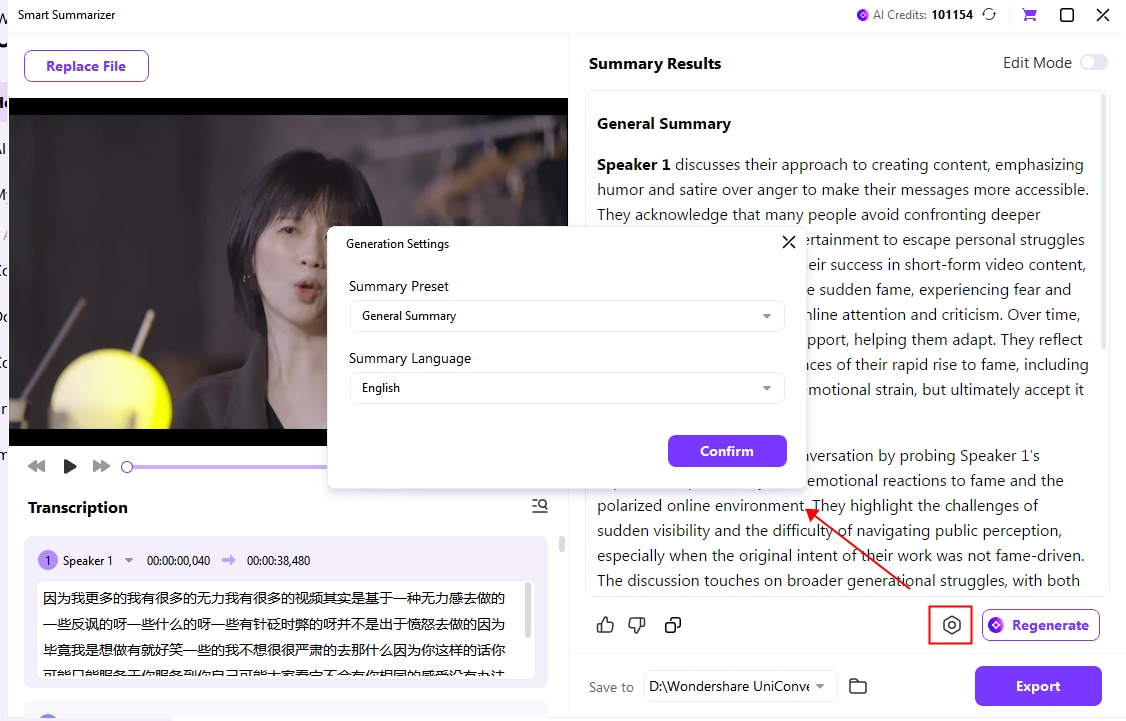1126x721 pixels.
Task: Expand the Save to path dropdown
Action: pos(820,686)
